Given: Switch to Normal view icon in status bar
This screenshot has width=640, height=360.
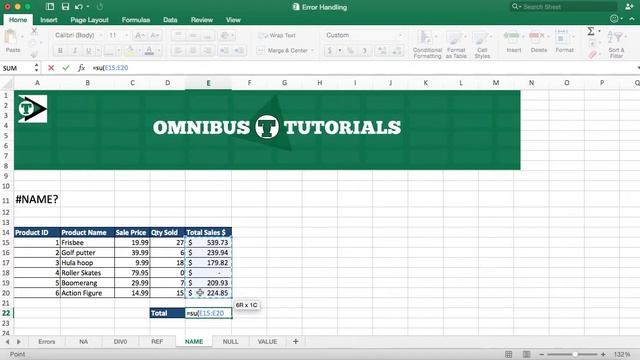Looking at the screenshot, I should [509, 354].
